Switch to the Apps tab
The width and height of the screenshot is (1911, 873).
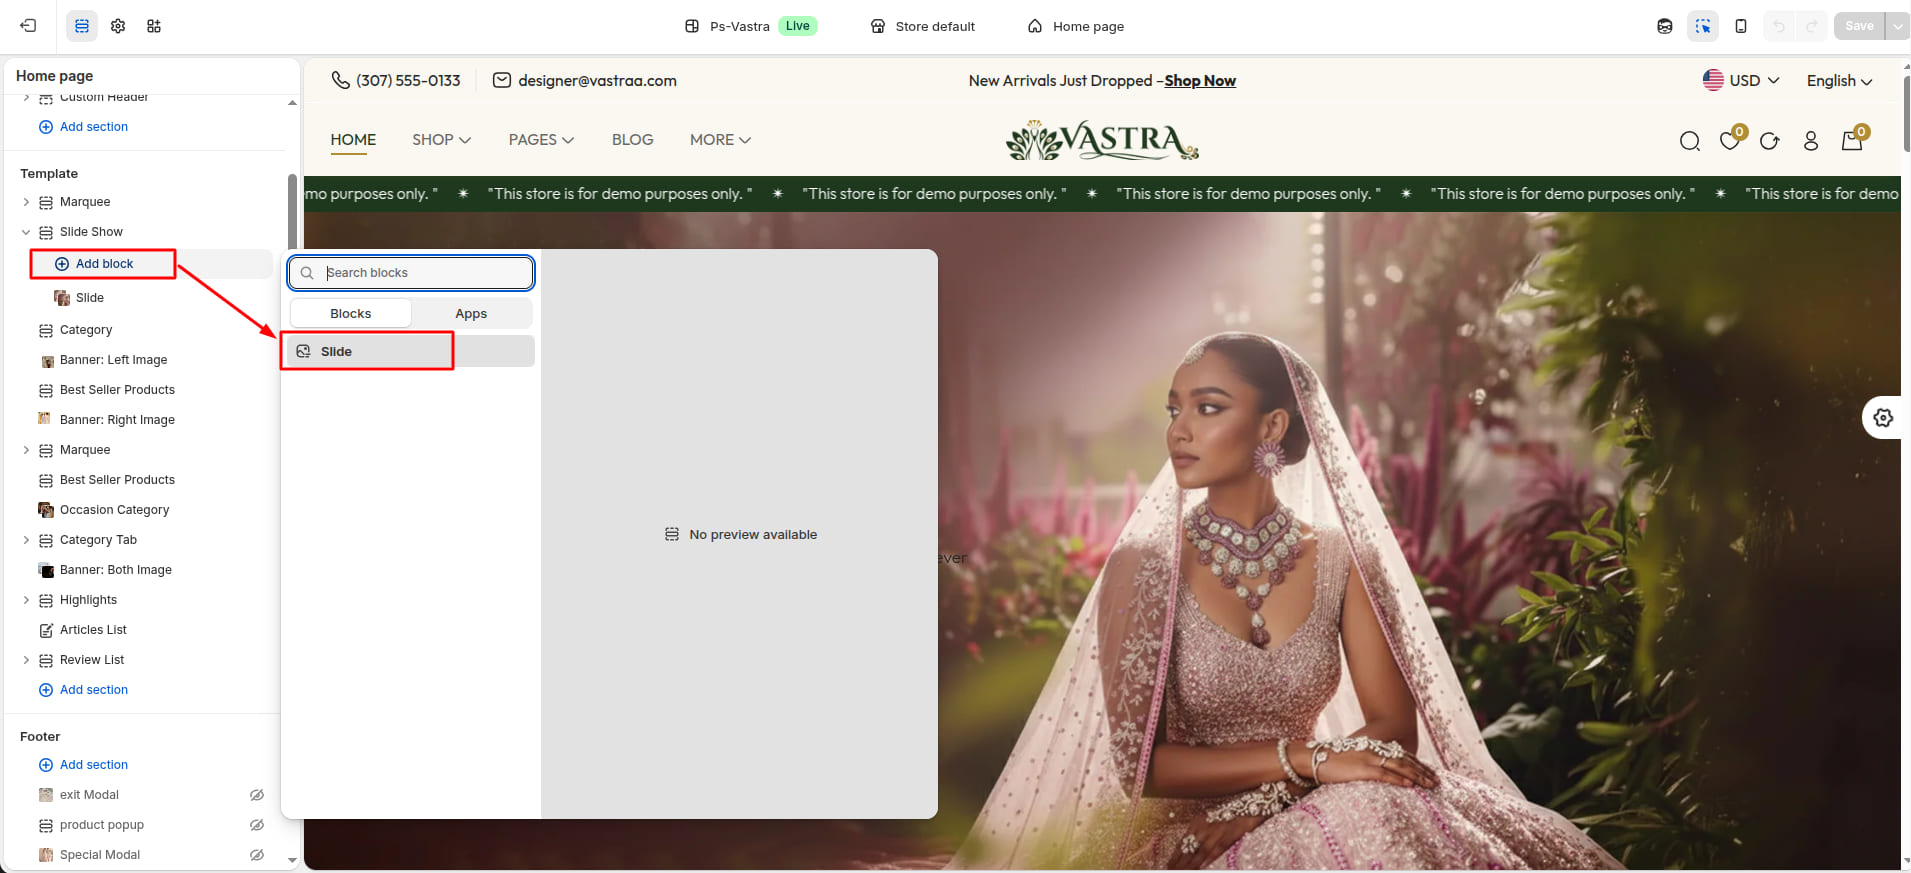tap(471, 314)
